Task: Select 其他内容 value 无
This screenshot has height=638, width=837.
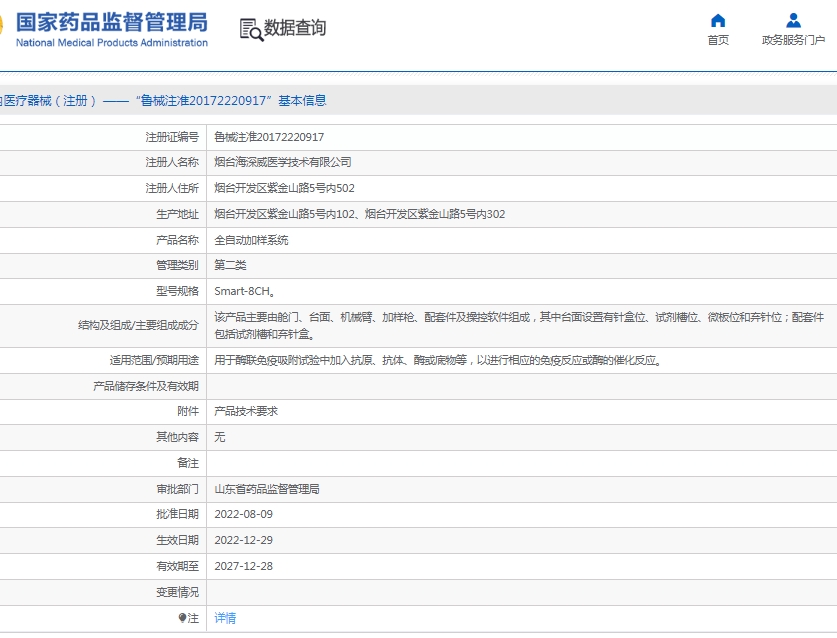Action: point(219,437)
